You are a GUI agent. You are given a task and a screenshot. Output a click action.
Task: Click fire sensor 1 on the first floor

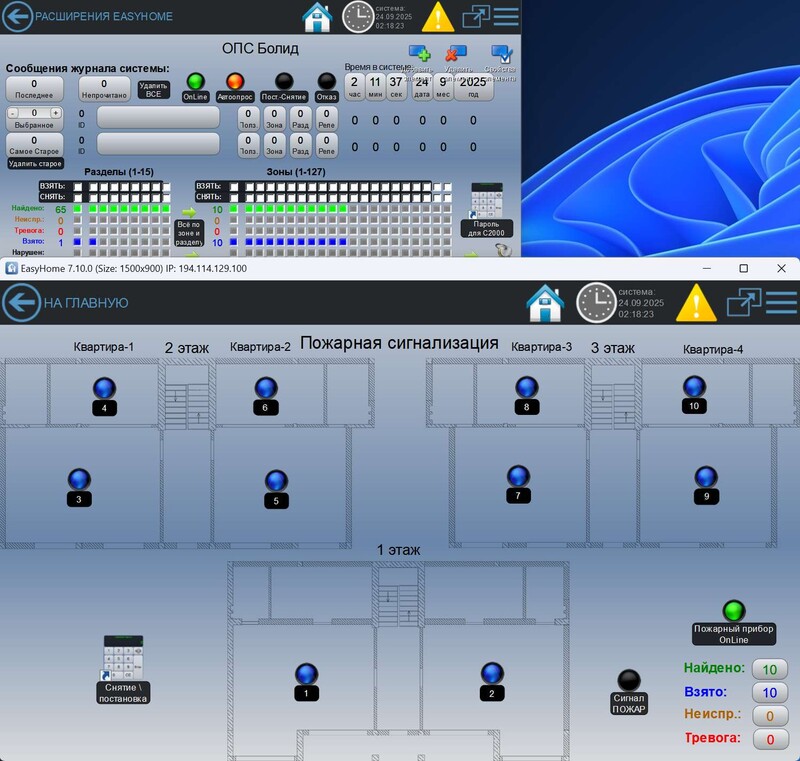pos(307,673)
